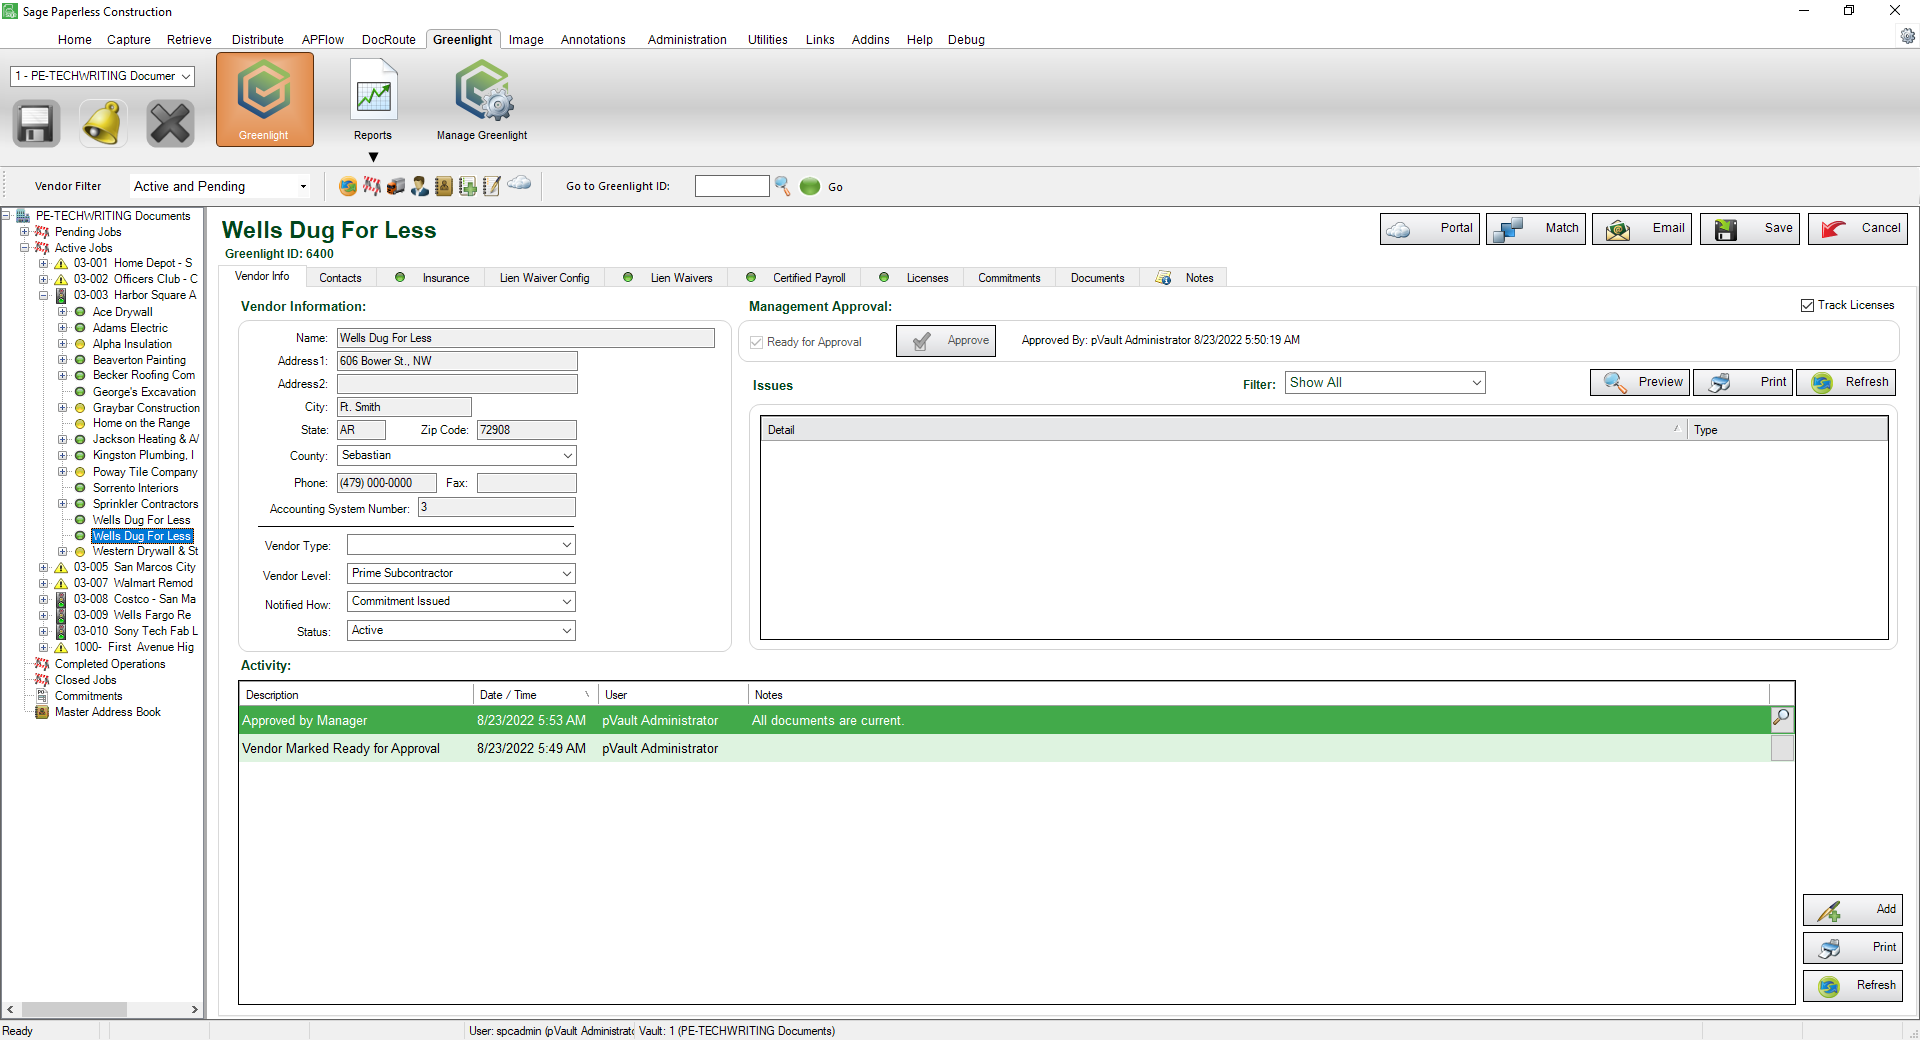1920x1040 pixels.
Task: Toggle the Track Licenses checkbox
Action: click(1807, 306)
